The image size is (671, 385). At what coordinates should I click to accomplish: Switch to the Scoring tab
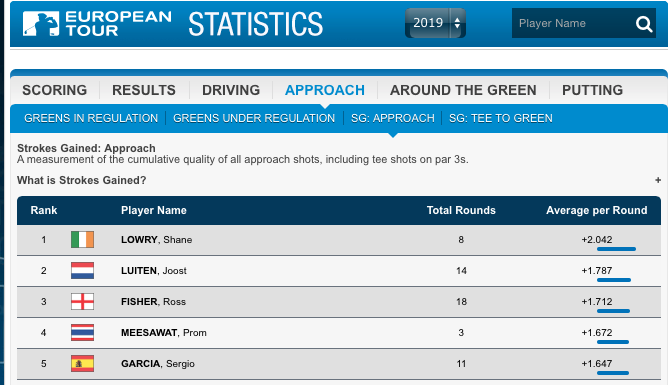pos(54,90)
